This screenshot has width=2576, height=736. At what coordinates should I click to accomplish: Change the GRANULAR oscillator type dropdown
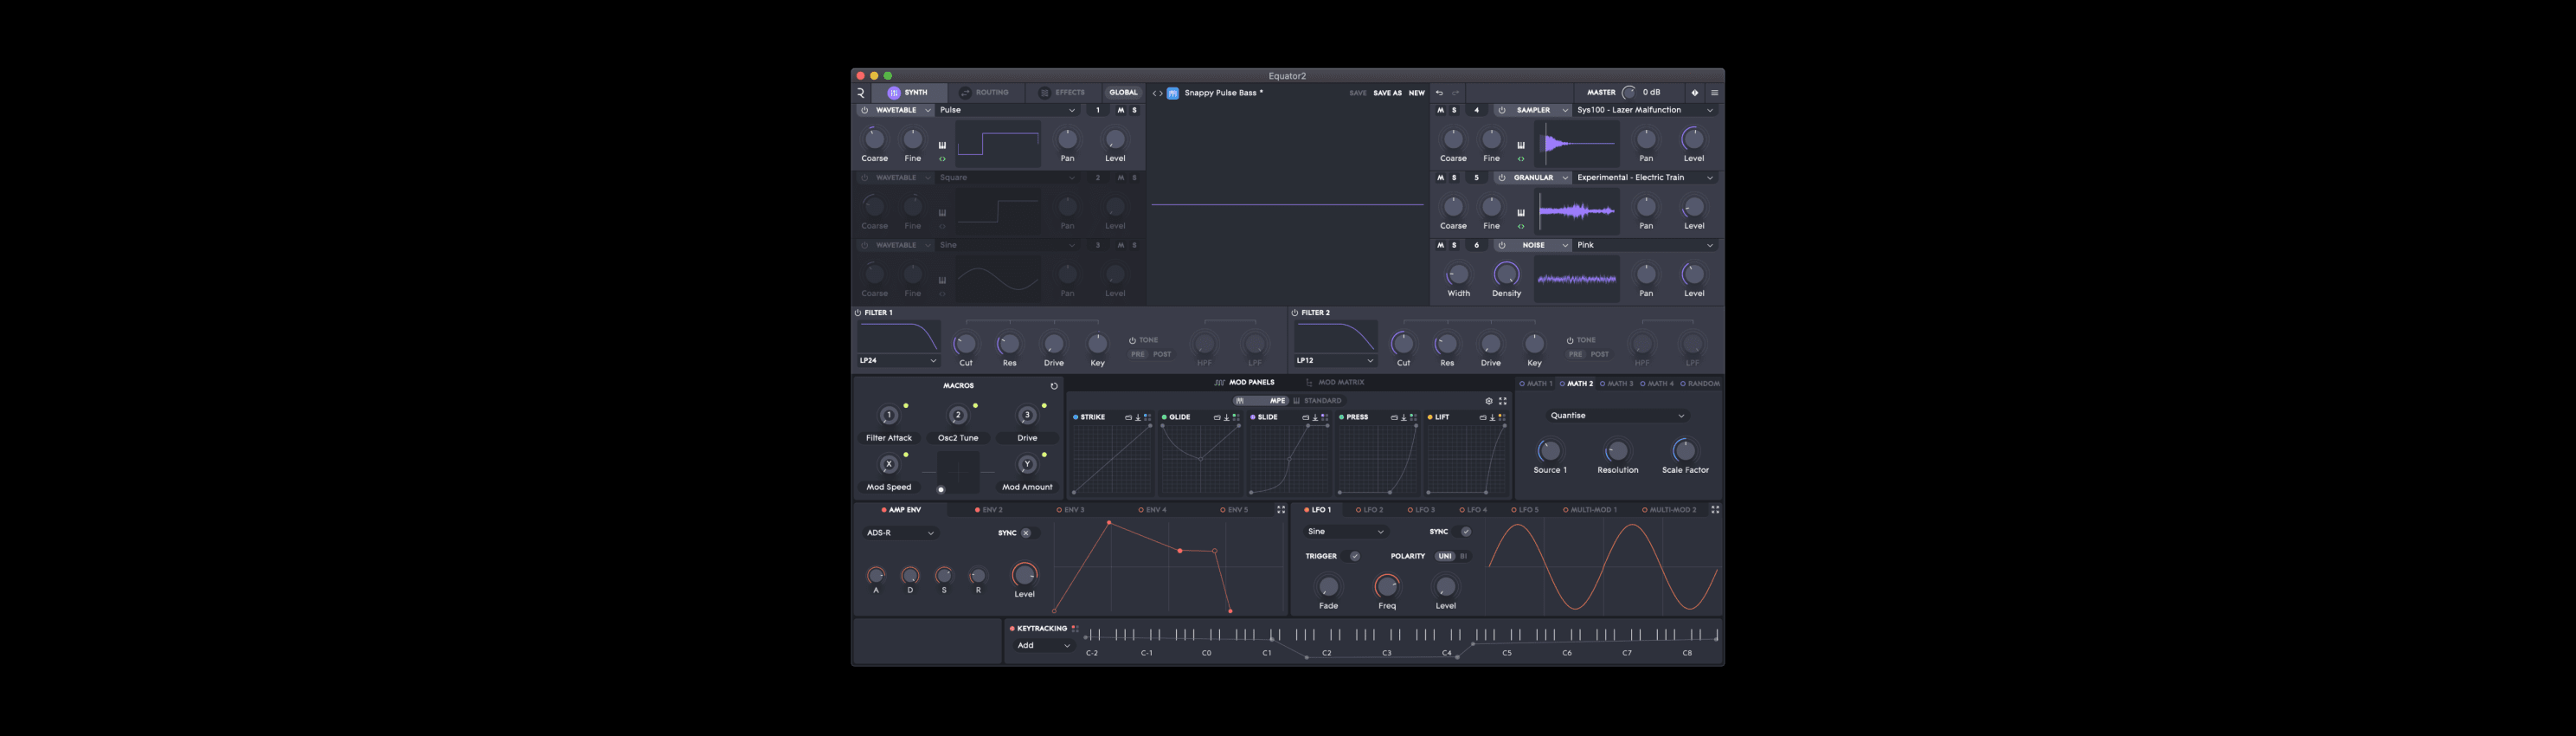1533,178
